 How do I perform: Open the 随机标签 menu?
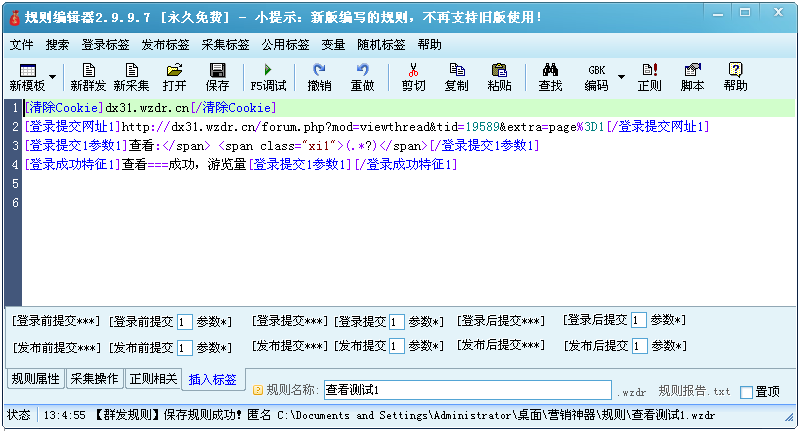point(381,45)
